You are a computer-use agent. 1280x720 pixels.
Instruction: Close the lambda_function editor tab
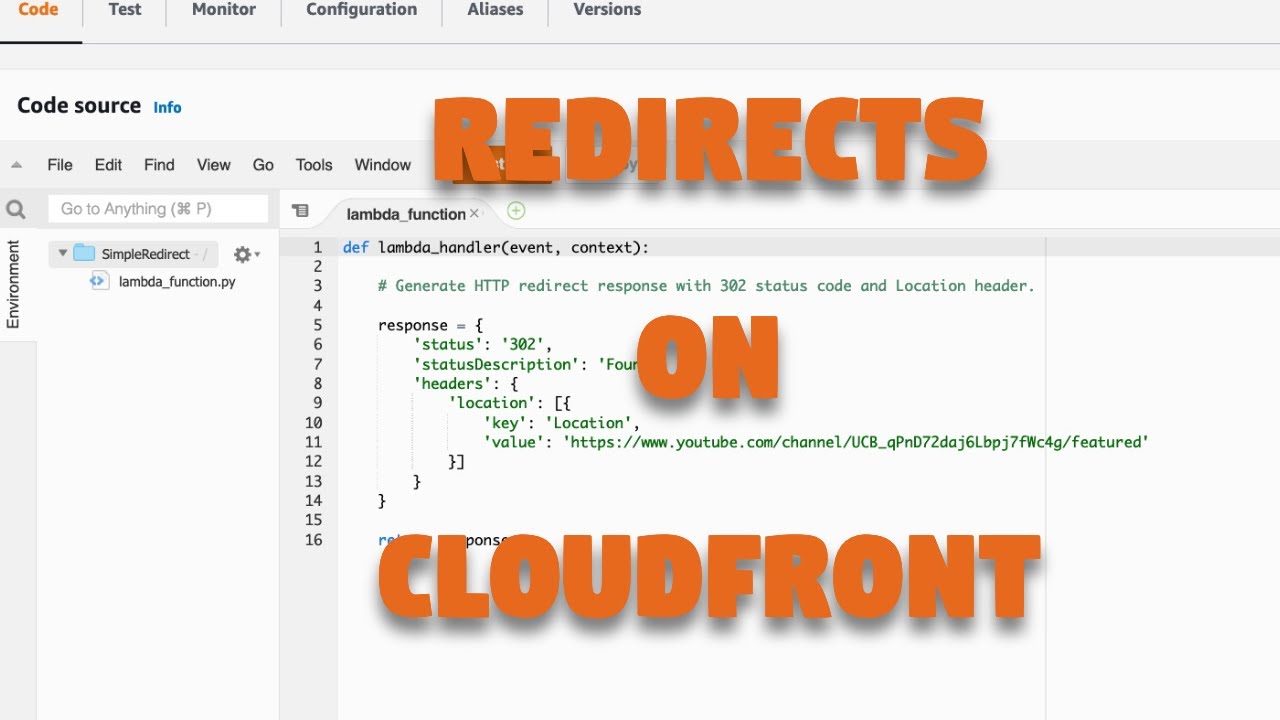click(475, 213)
